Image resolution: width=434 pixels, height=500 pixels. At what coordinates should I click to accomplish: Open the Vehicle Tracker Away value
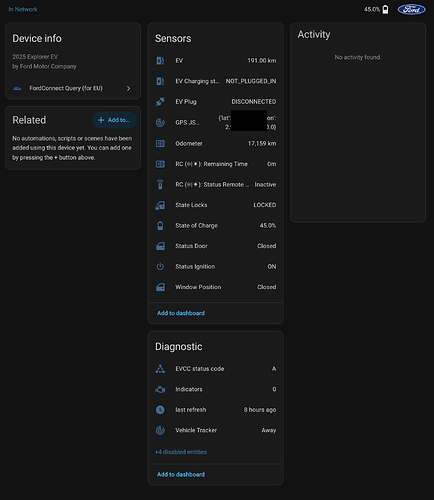269,430
